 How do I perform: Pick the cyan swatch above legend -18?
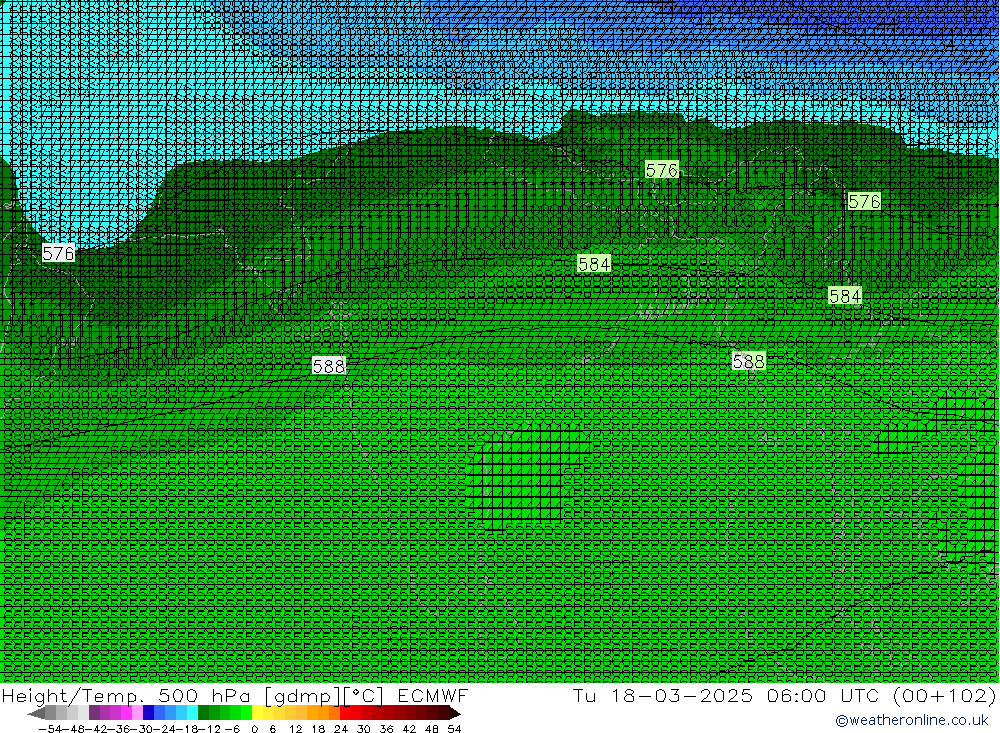192,713
